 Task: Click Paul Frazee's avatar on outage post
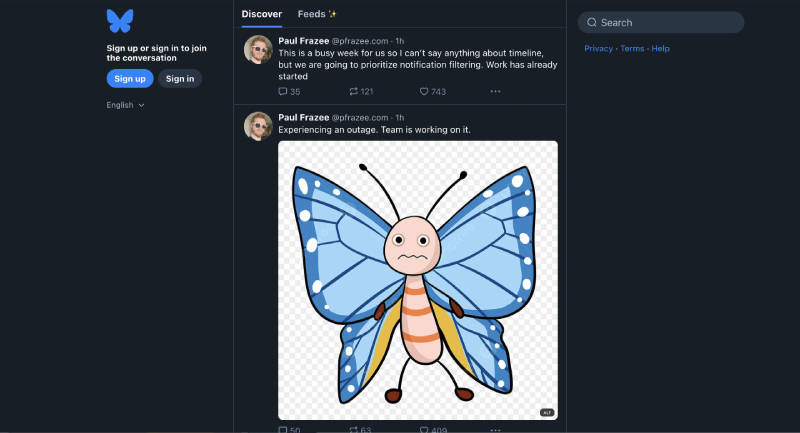point(258,125)
